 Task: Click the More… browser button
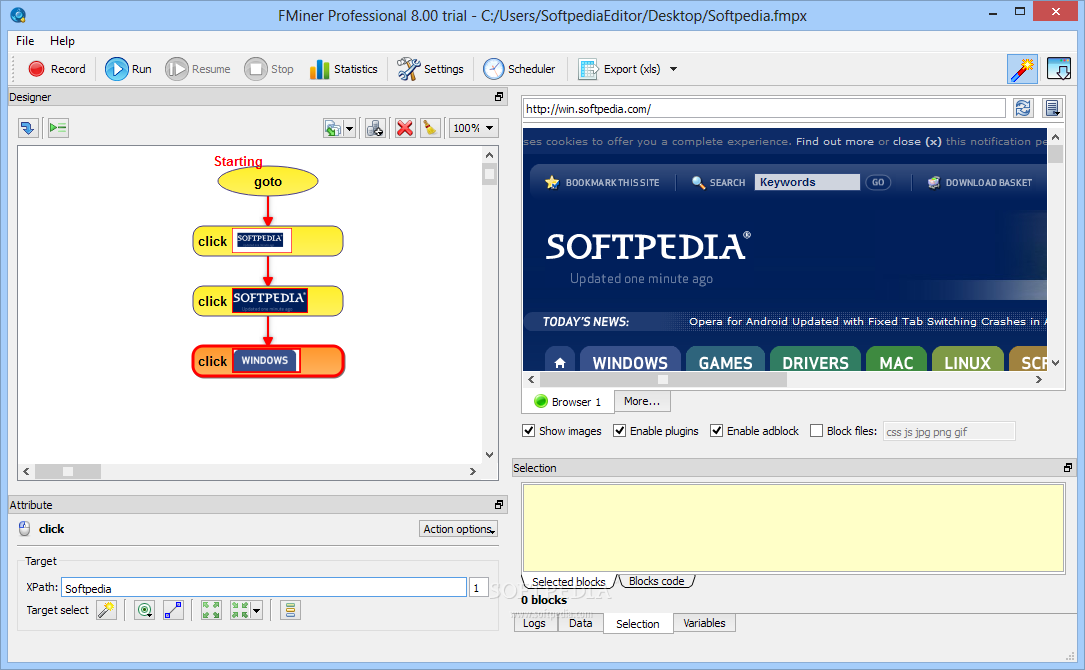tap(641, 401)
